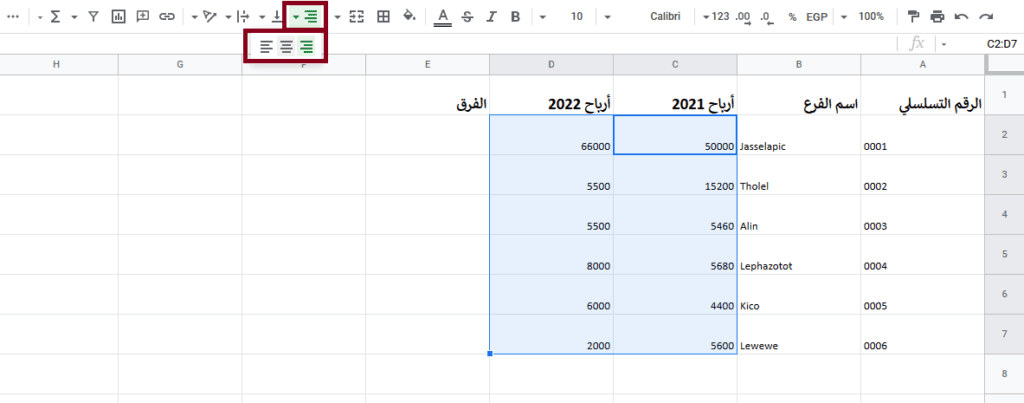
Task: Select column C header
Action: (675, 64)
